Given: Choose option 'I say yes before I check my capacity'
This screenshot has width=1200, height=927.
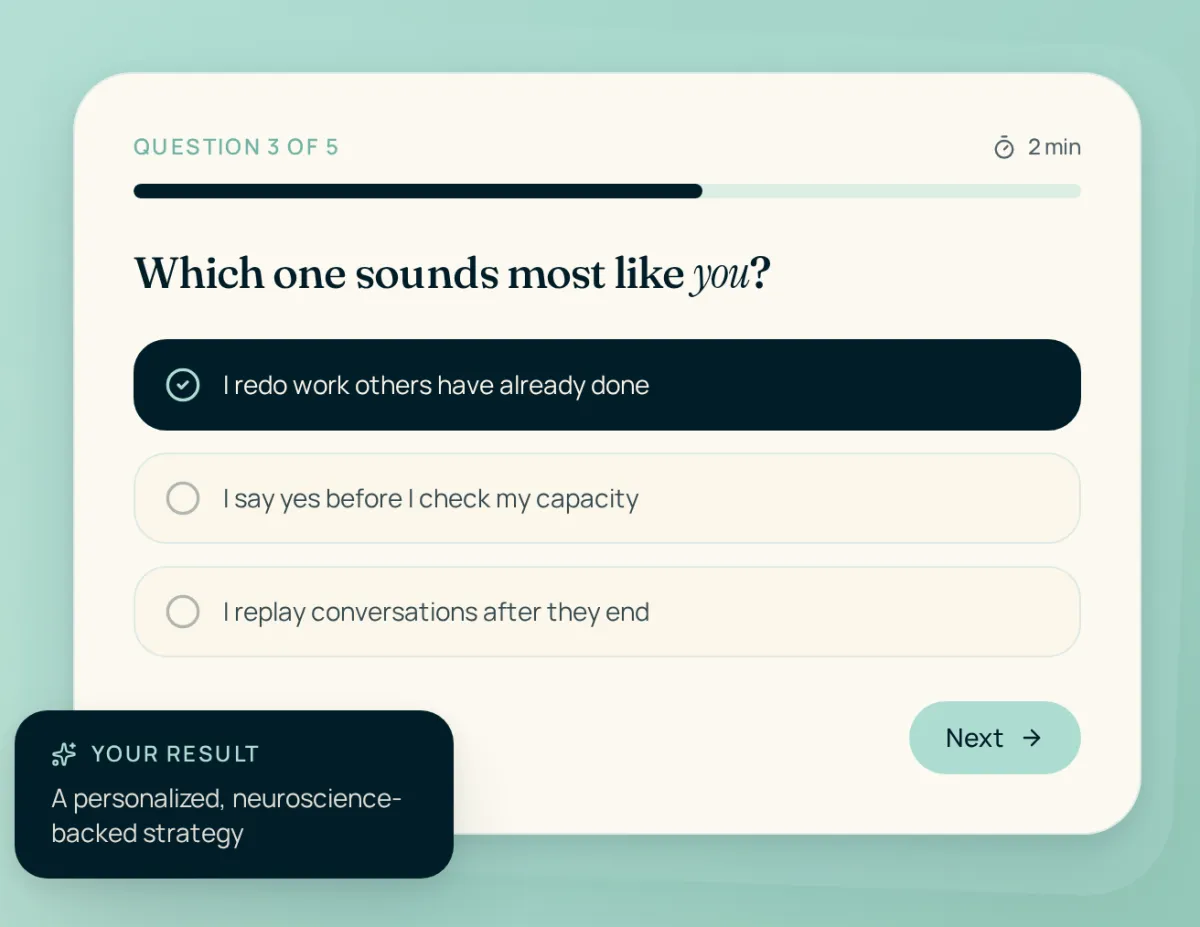Looking at the screenshot, I should coord(607,498).
